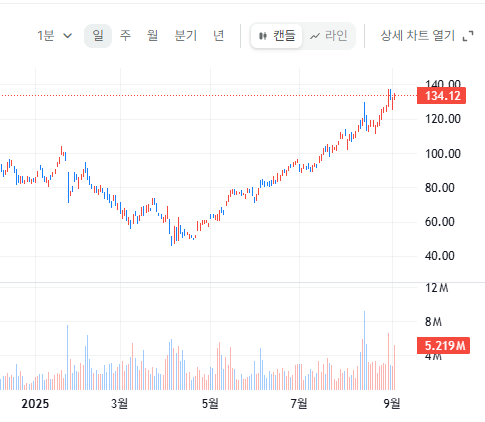The width and height of the screenshot is (485, 422).
Task: Click the 100.00 price axis label
Action: pos(443,154)
